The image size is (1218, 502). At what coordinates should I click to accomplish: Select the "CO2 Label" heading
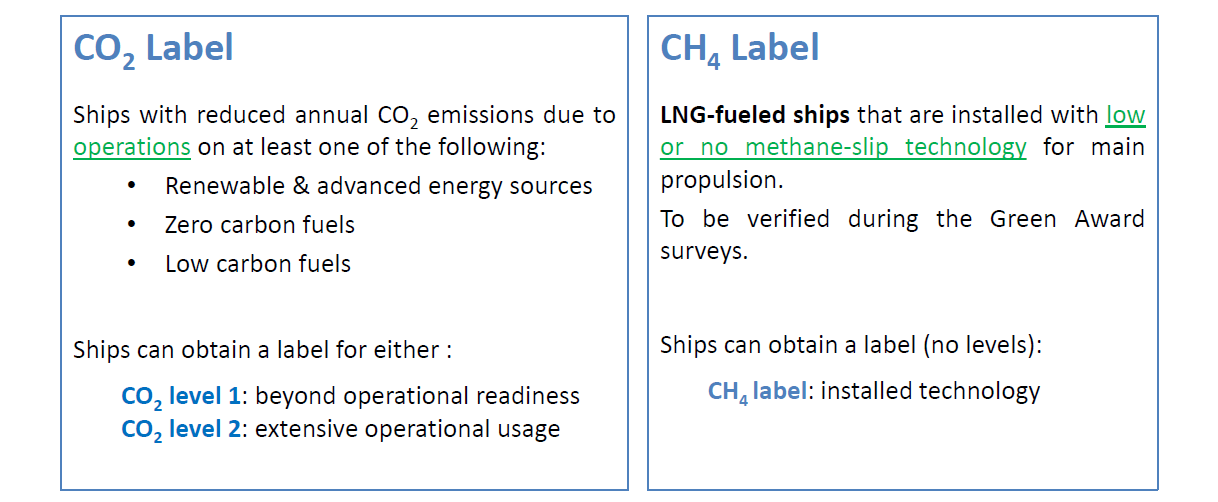pyautogui.click(x=153, y=48)
